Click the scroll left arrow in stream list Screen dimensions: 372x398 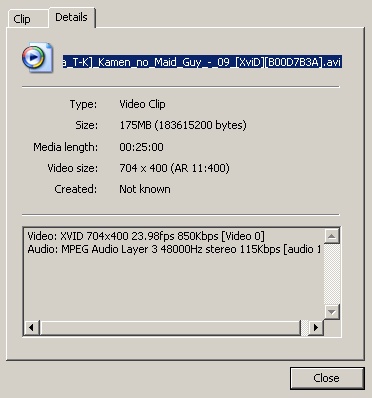[x=32, y=328]
